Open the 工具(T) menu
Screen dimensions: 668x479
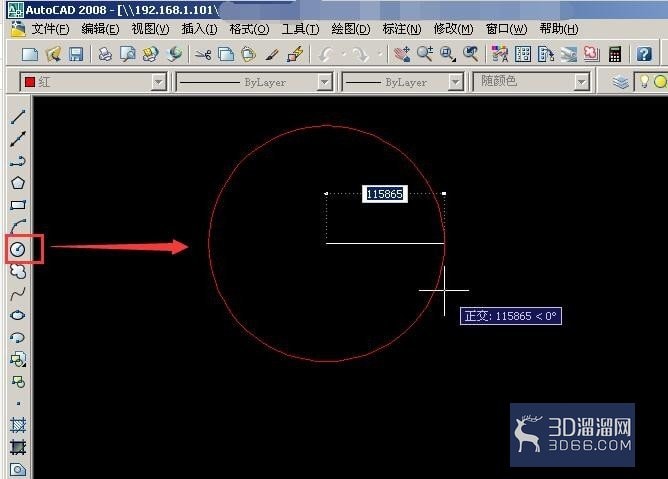pos(300,29)
